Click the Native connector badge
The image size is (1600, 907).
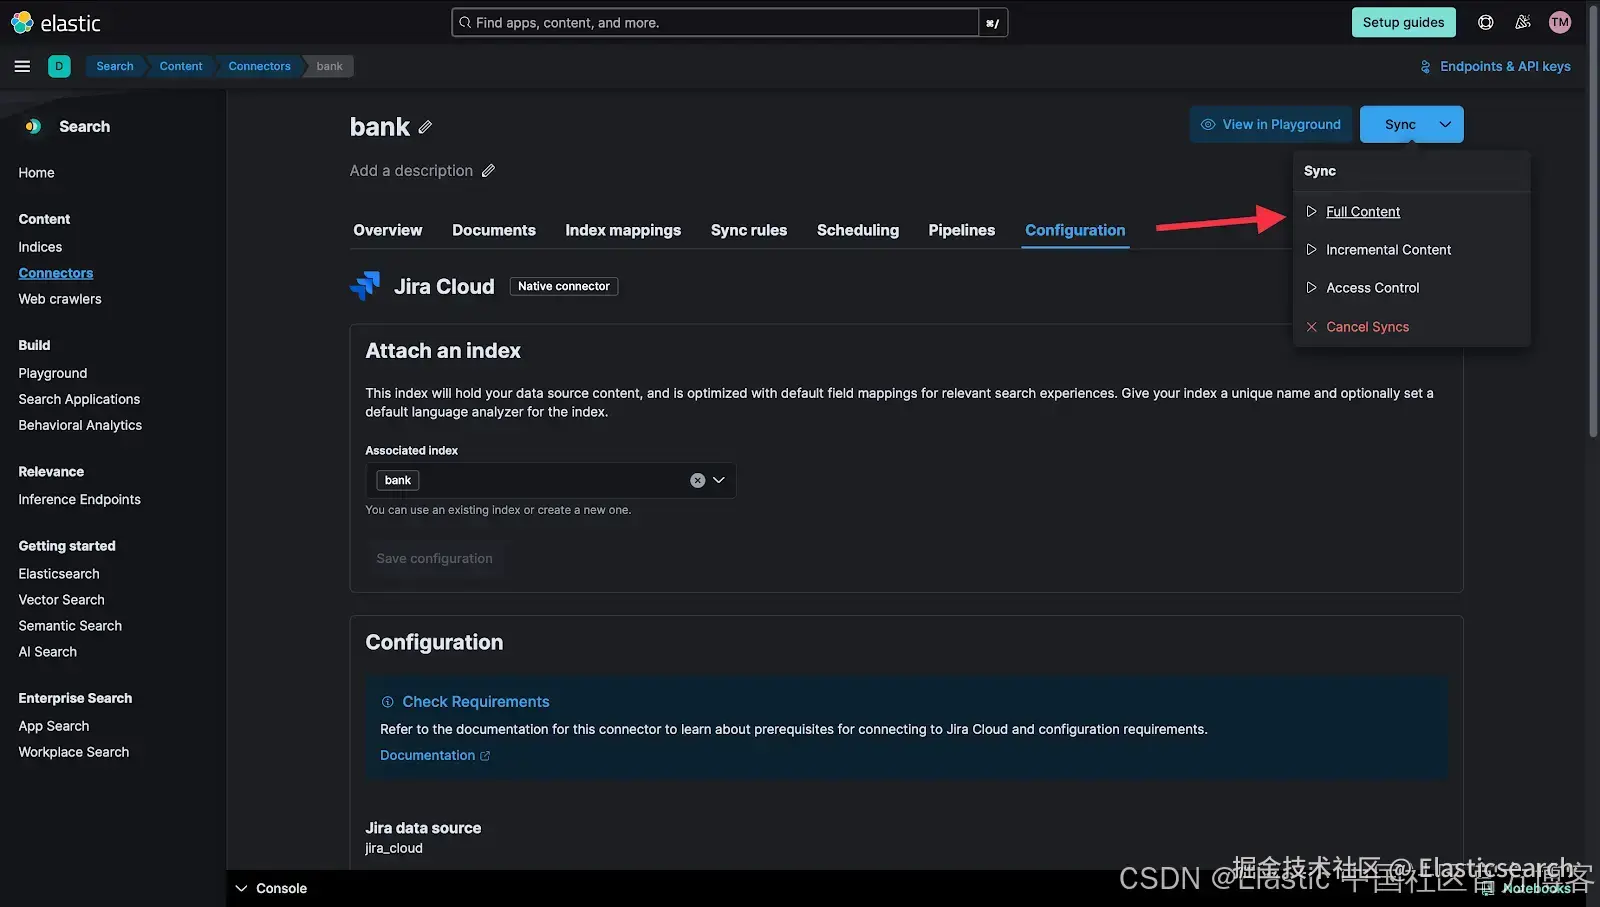564,286
